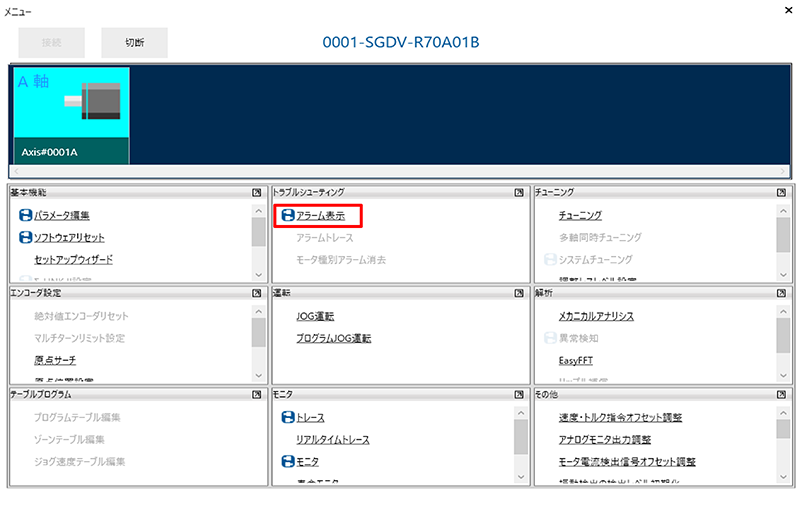Click the icon beside ソフトウェアリセット
The width and height of the screenshot is (802, 513).
tap(25, 237)
